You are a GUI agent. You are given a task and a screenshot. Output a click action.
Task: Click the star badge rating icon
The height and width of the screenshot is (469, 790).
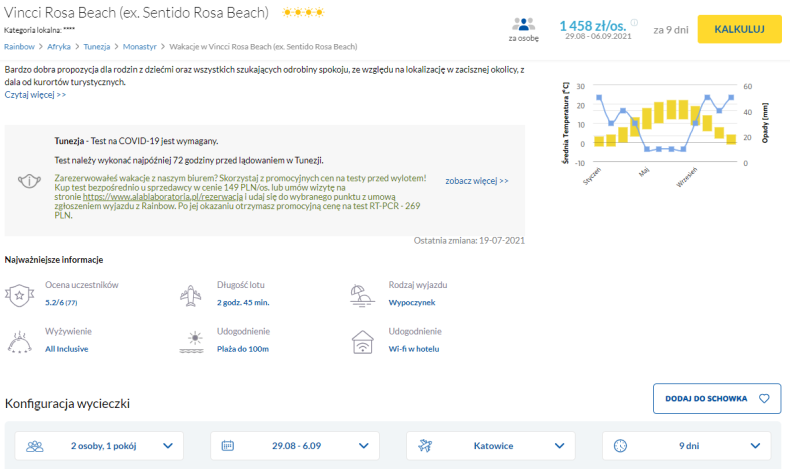pyautogui.click(x=19, y=295)
